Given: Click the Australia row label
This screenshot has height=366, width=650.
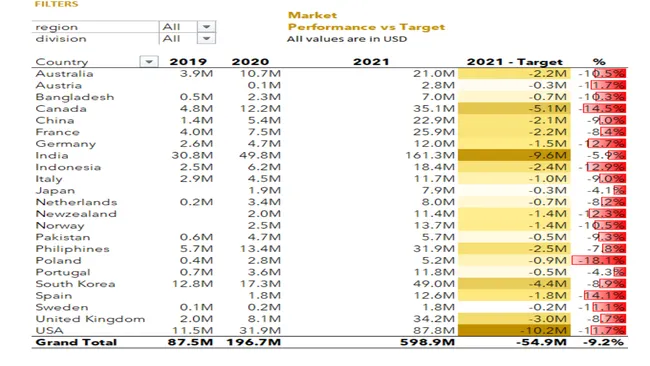Looking at the screenshot, I should click(x=64, y=73).
